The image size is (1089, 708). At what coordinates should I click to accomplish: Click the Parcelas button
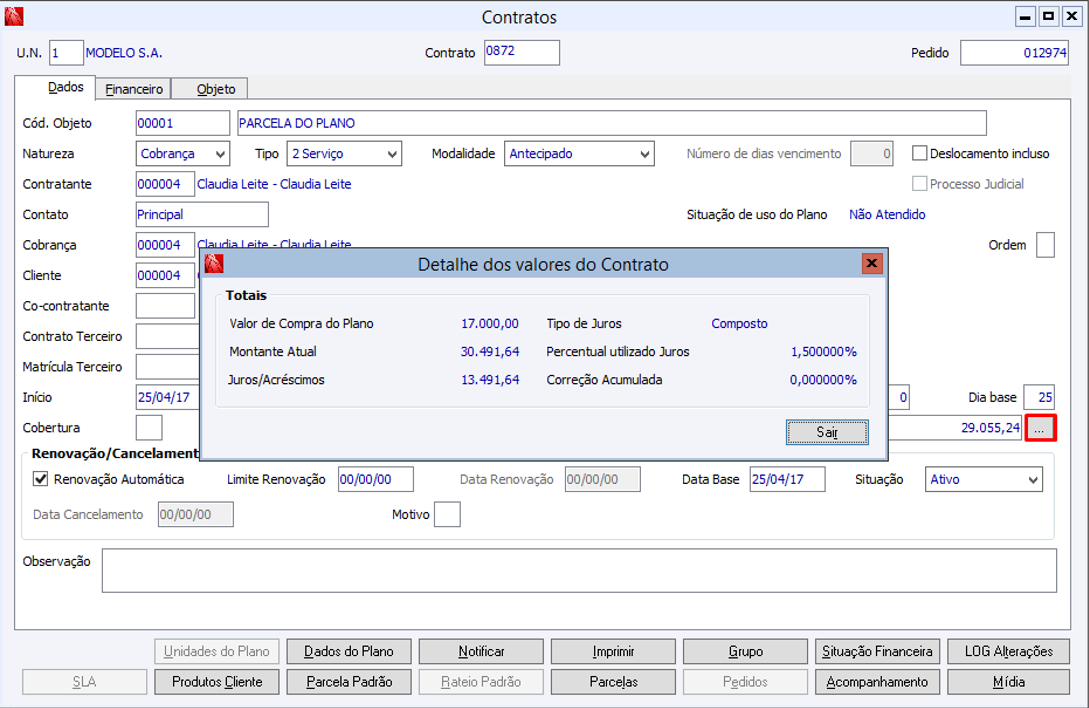click(x=613, y=682)
